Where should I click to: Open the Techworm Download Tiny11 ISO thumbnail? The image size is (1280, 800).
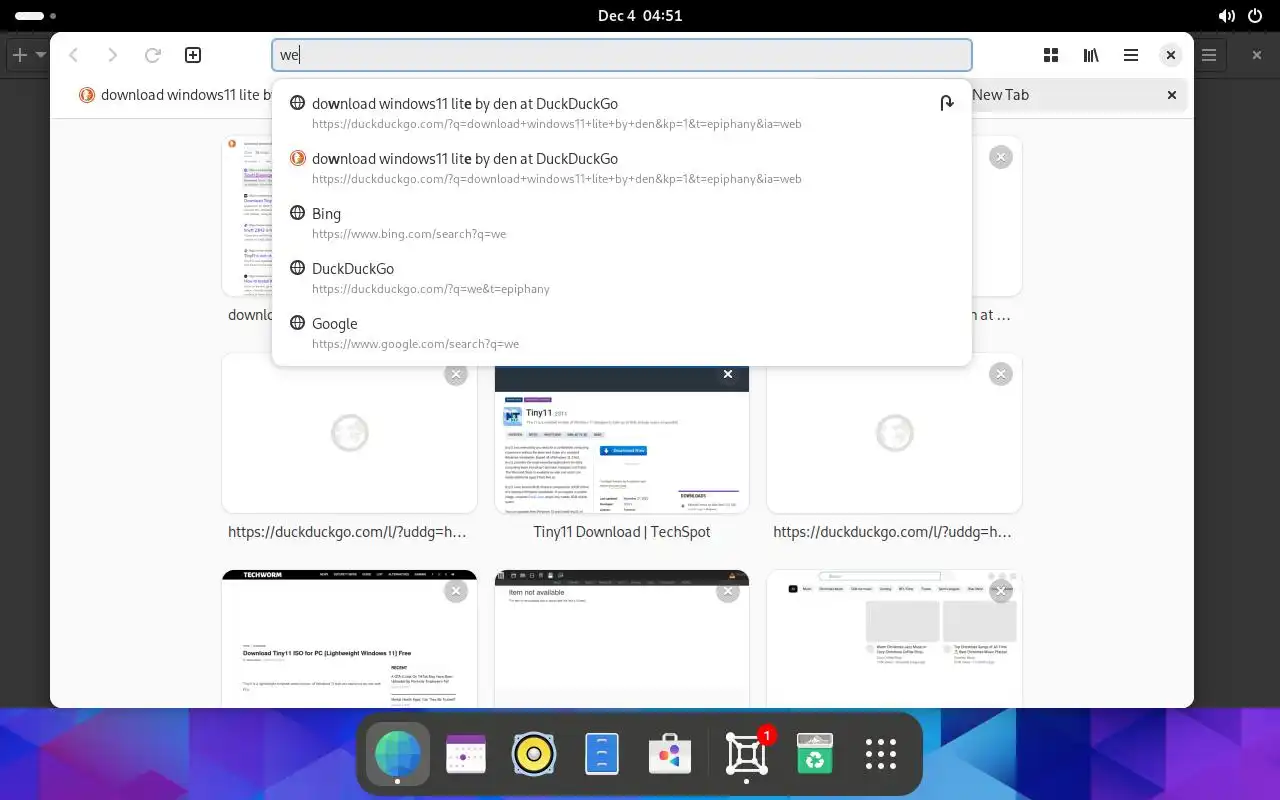point(349,640)
